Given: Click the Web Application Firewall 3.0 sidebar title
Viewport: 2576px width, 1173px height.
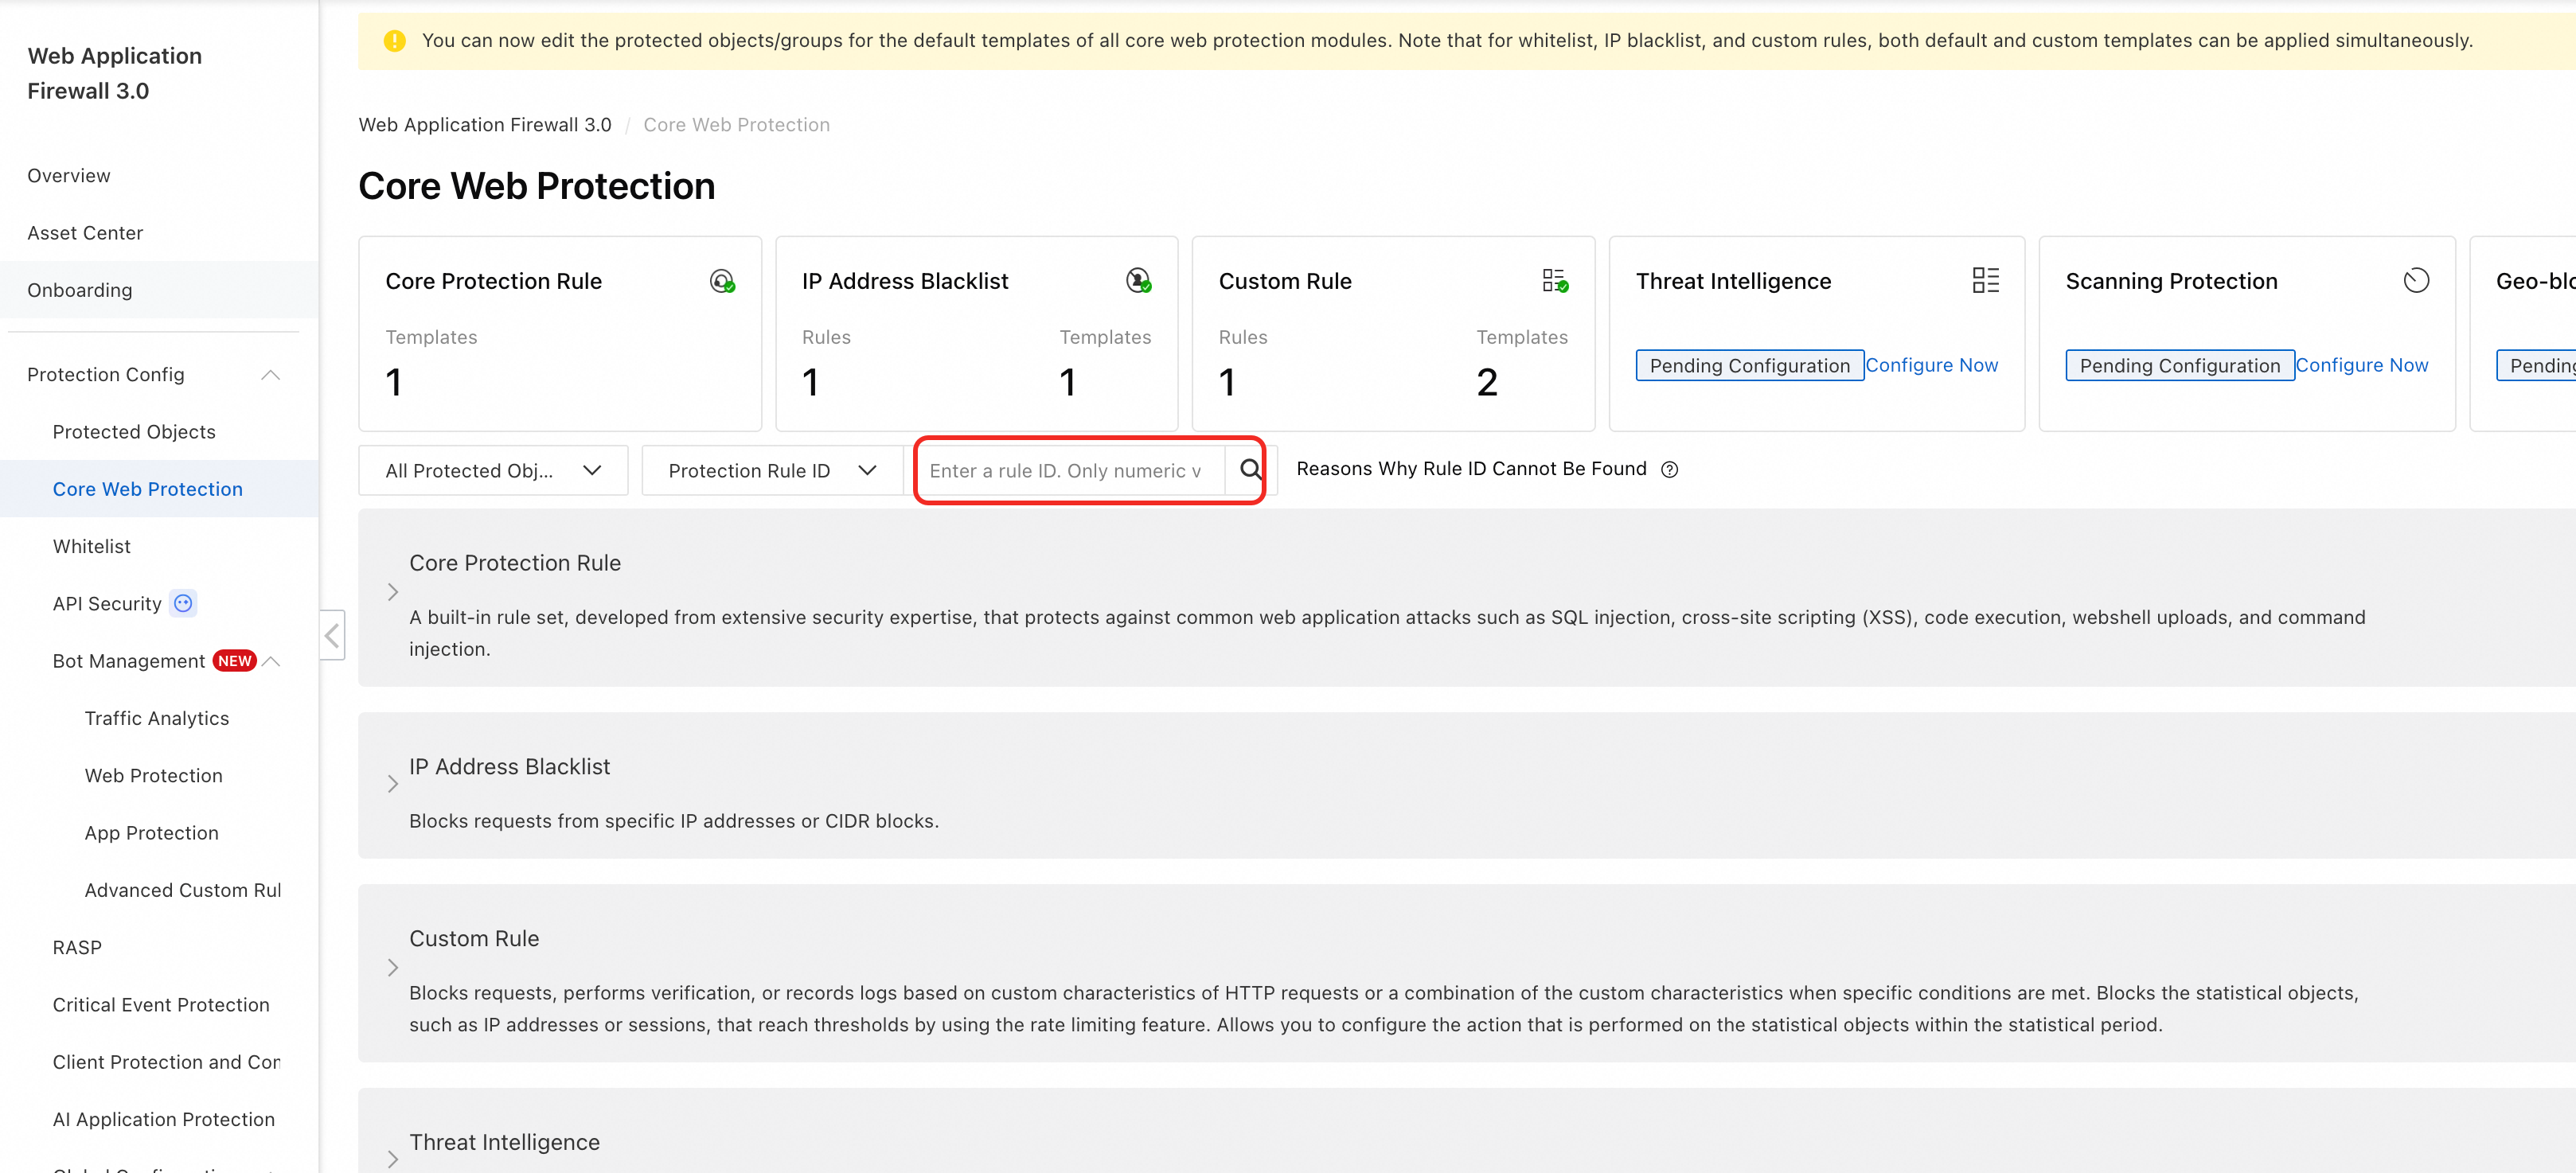Looking at the screenshot, I should 115,73.
